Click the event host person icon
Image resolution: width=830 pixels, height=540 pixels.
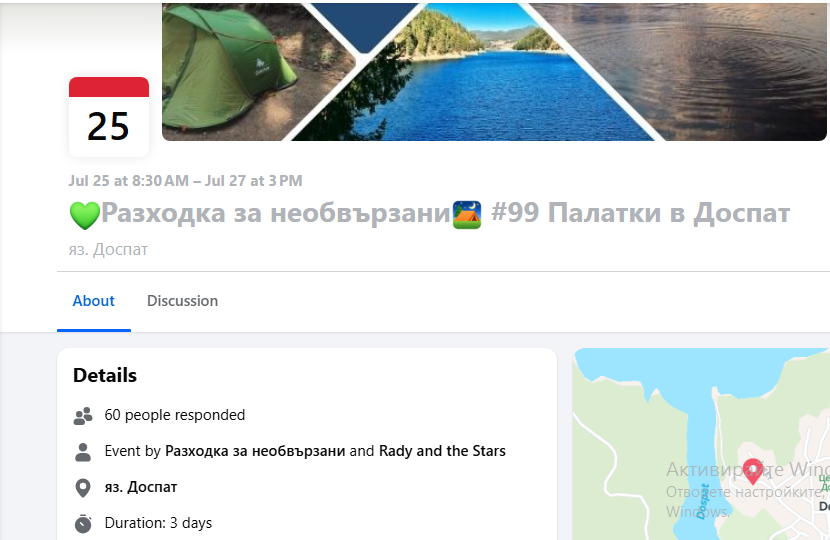pos(83,452)
